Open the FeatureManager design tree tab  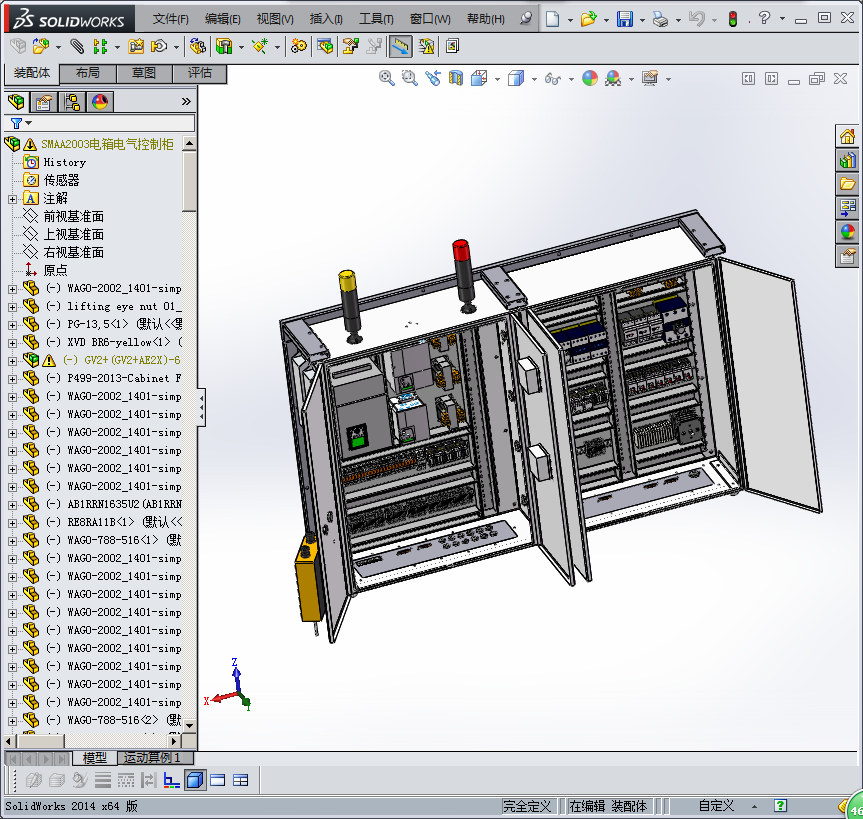coord(16,101)
